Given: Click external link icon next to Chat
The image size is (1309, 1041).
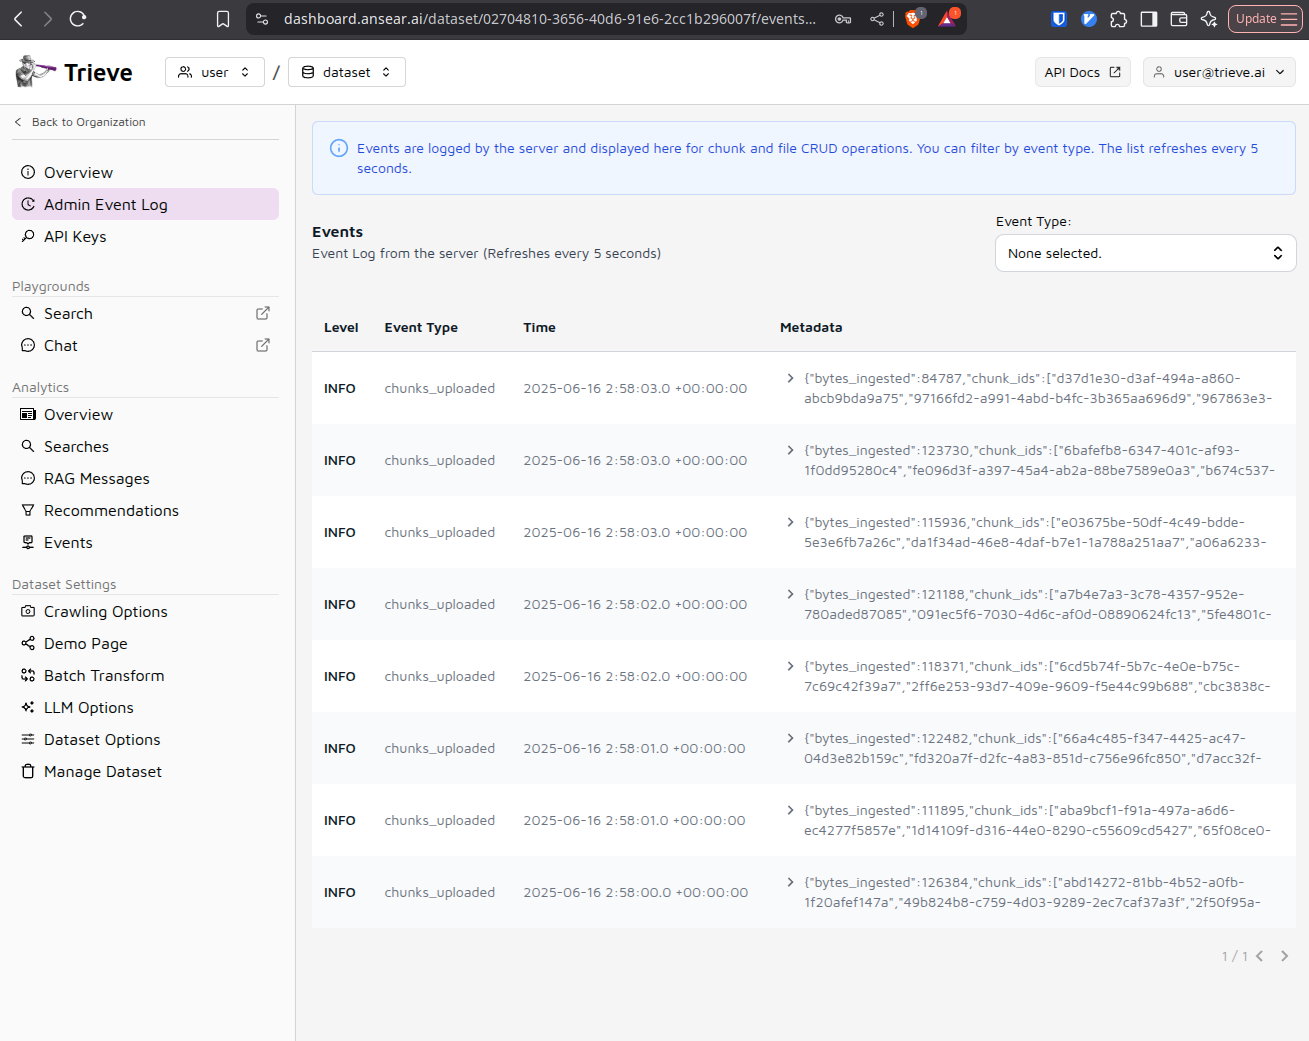Looking at the screenshot, I should pyautogui.click(x=263, y=345).
